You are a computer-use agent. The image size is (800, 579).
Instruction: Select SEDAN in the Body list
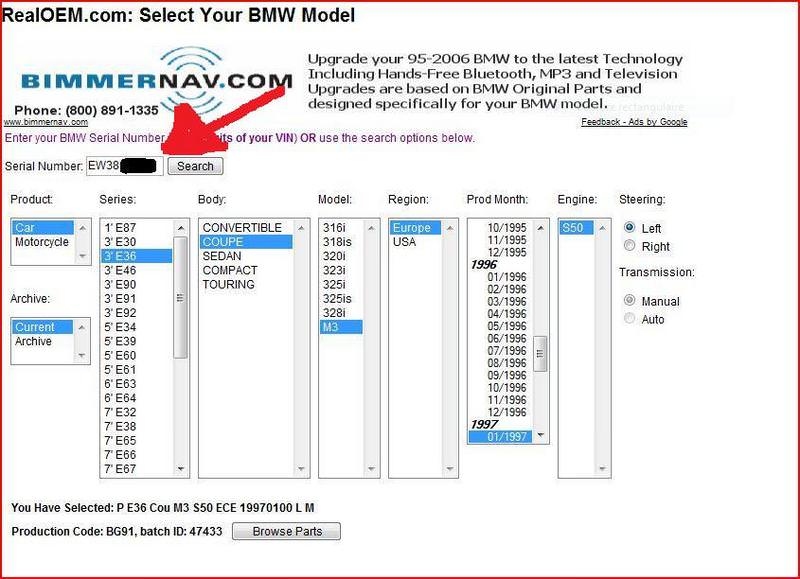point(246,256)
